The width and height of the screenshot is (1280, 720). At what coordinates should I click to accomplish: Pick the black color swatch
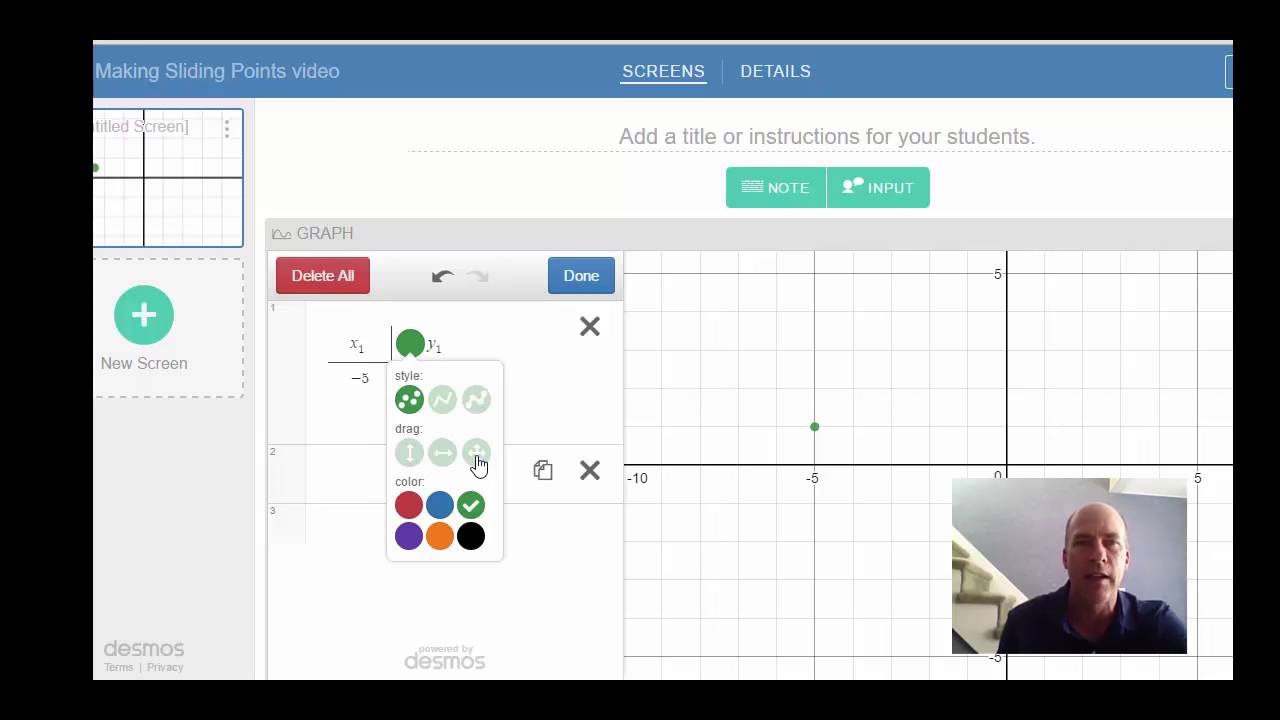pos(471,536)
